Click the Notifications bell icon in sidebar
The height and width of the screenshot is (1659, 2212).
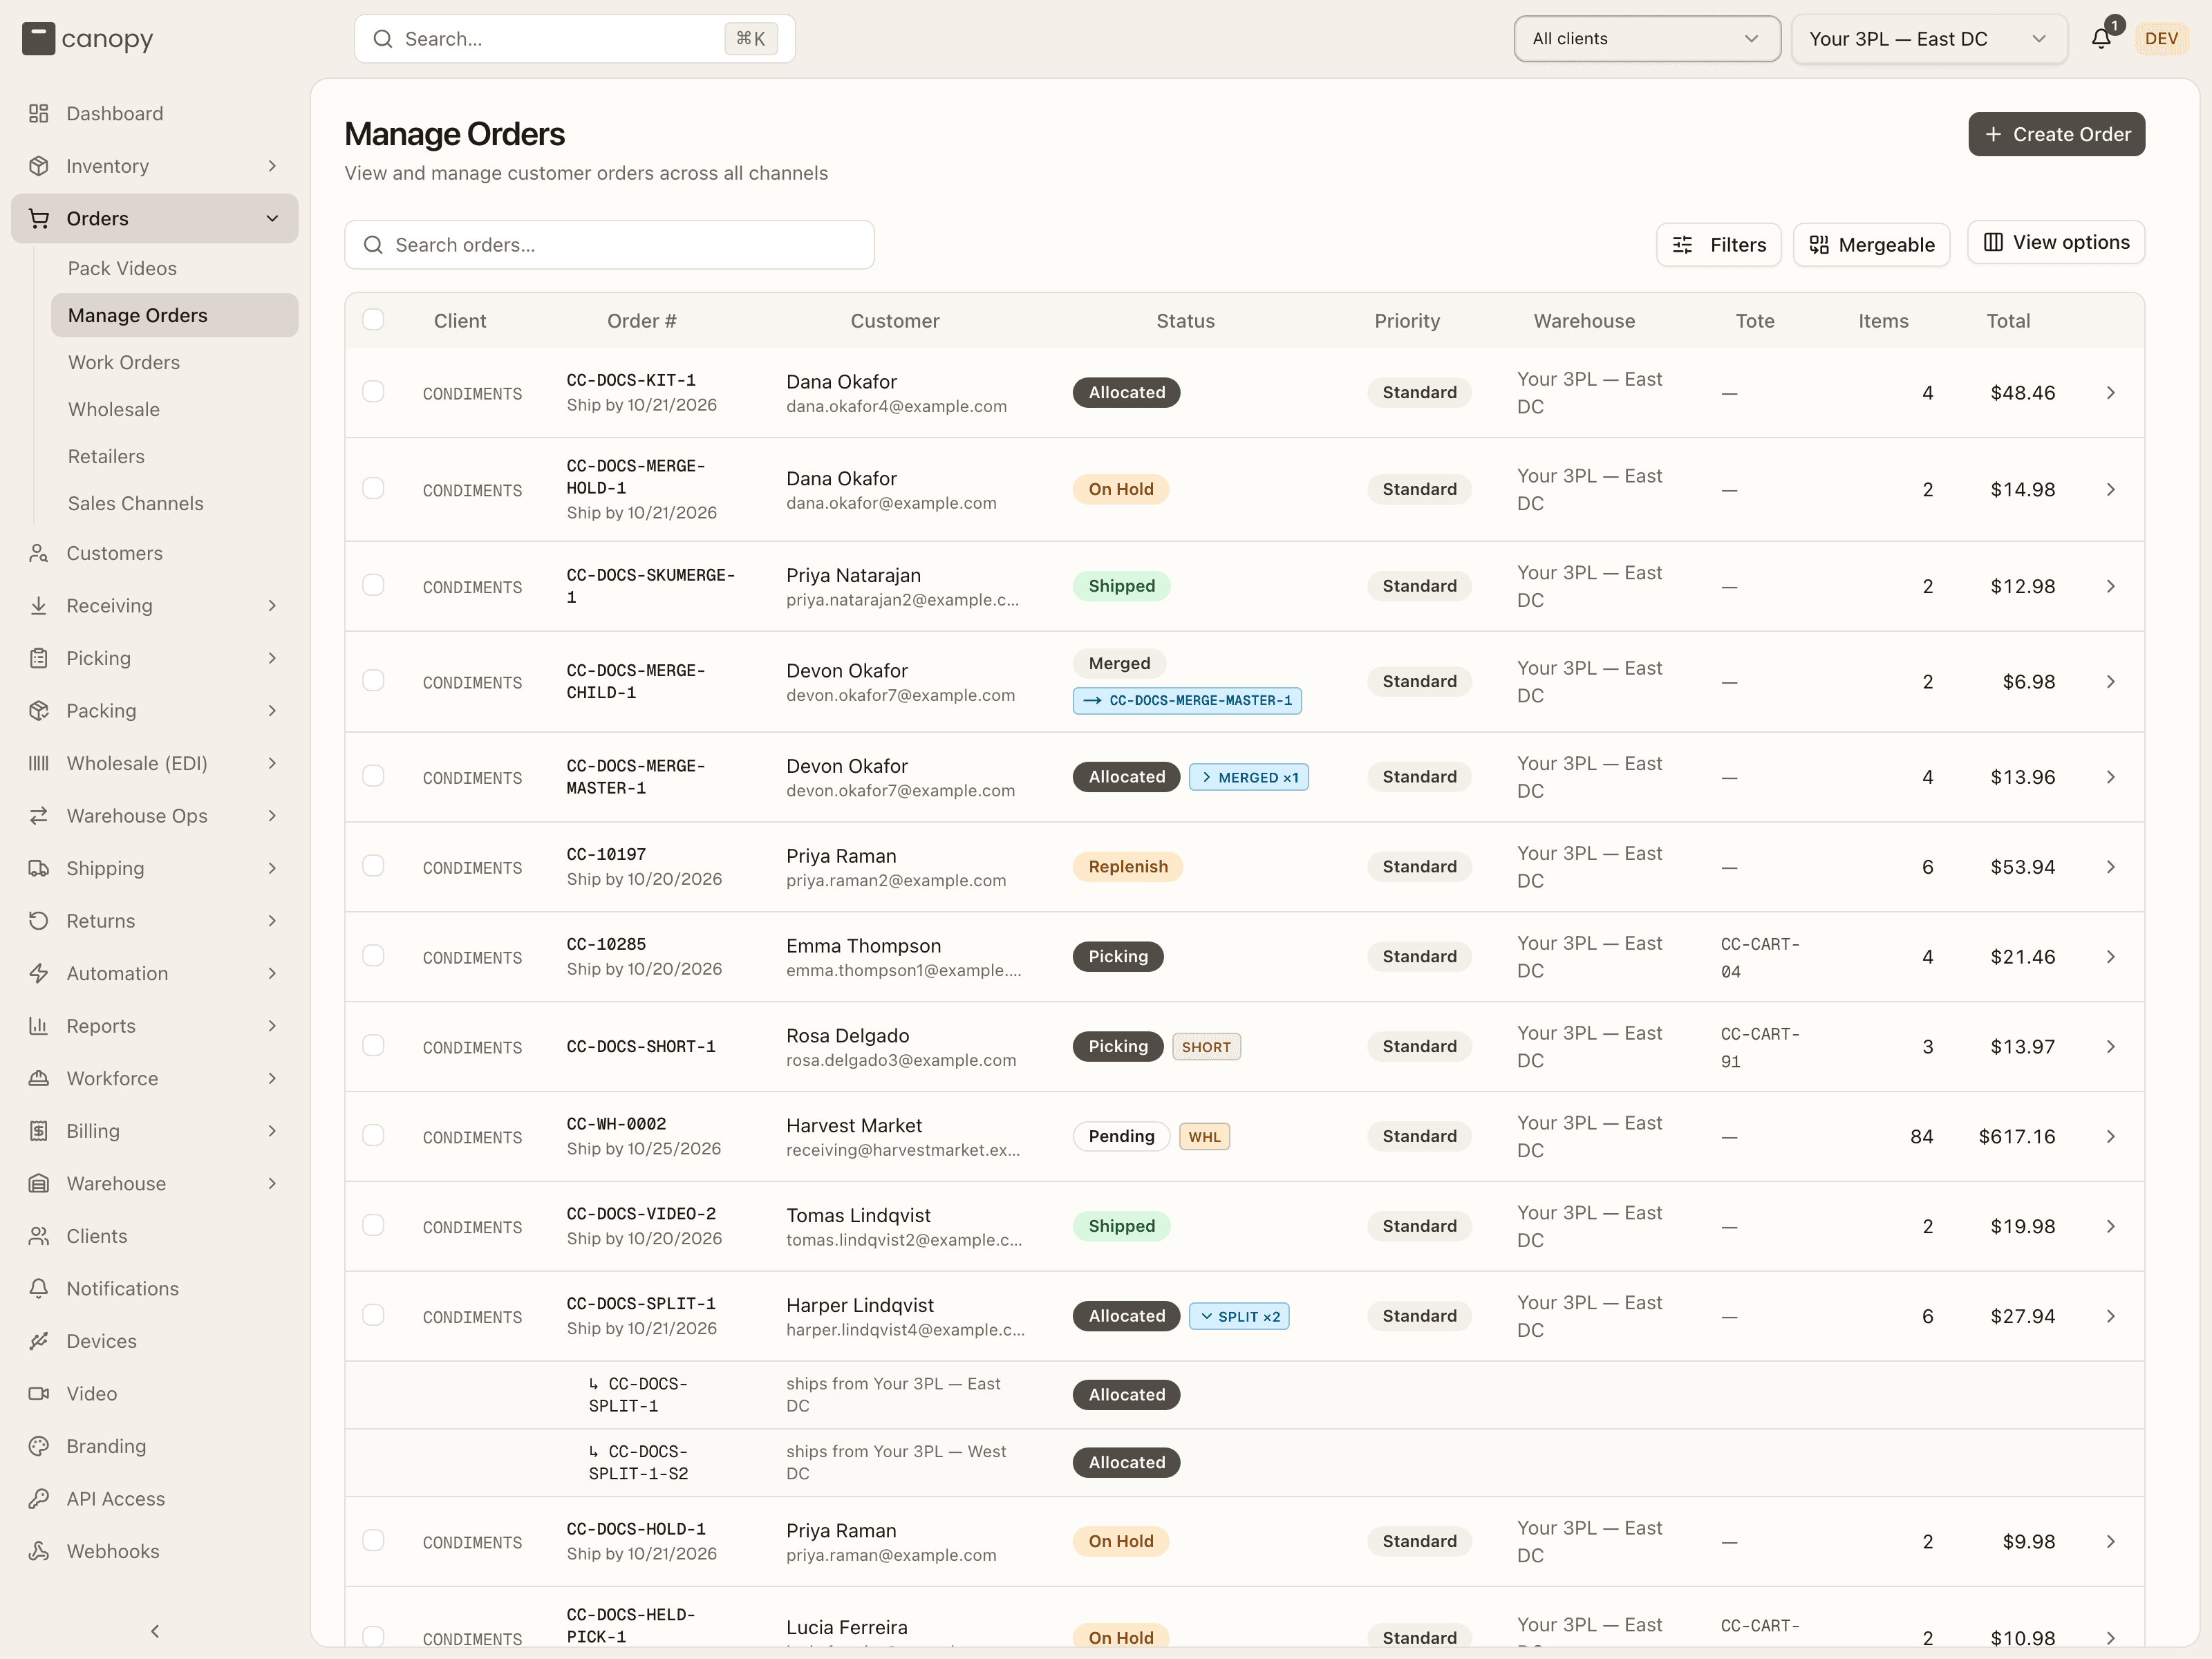[38, 1288]
